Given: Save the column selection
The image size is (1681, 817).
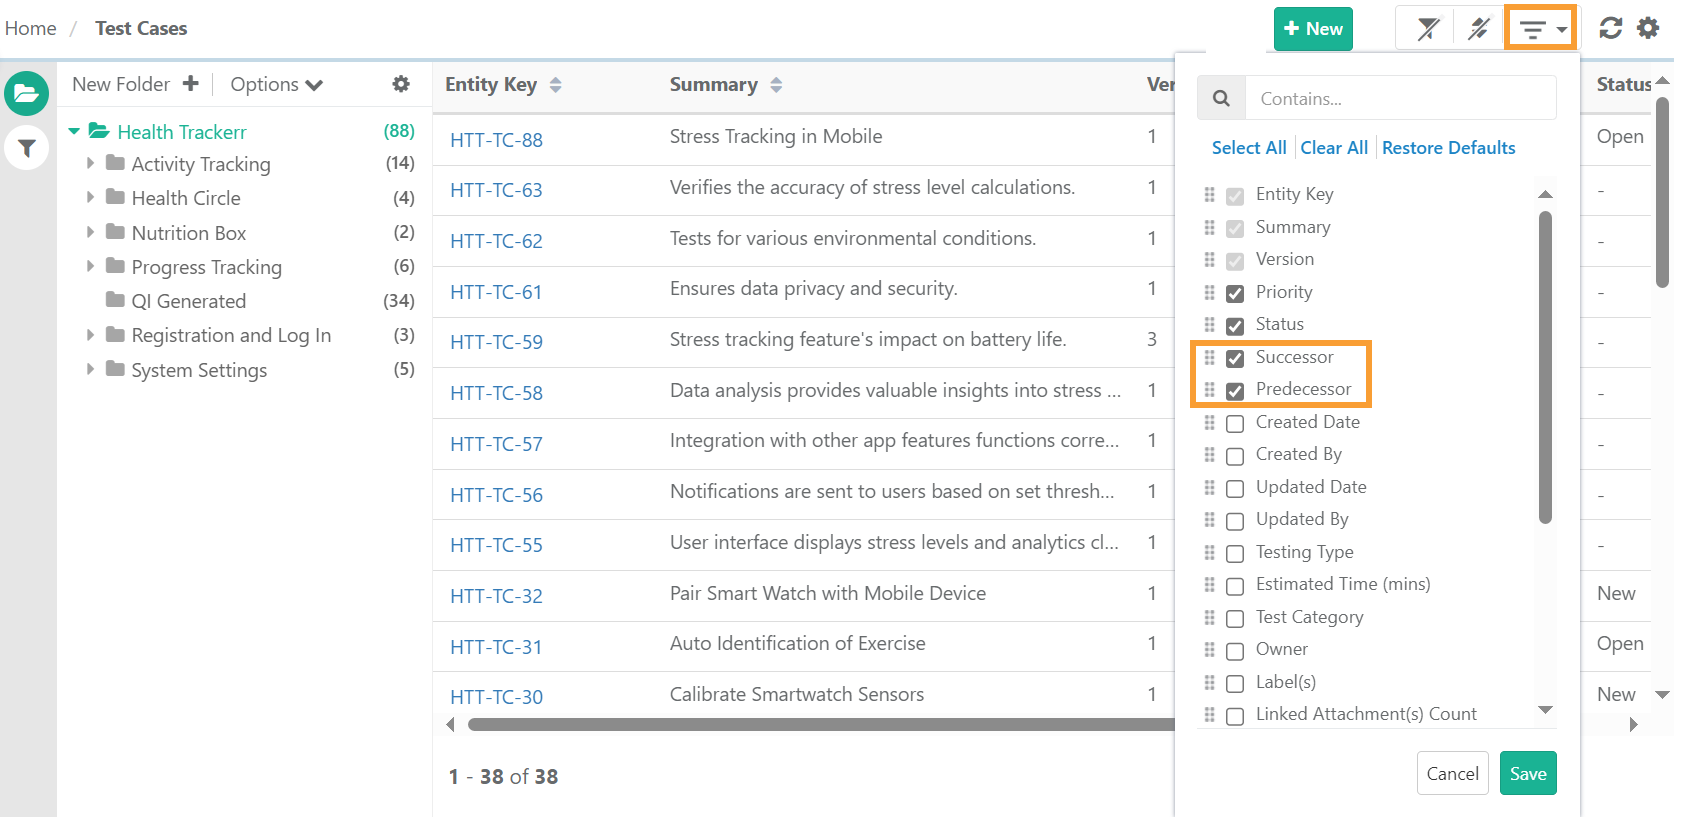Looking at the screenshot, I should pyautogui.click(x=1528, y=773).
